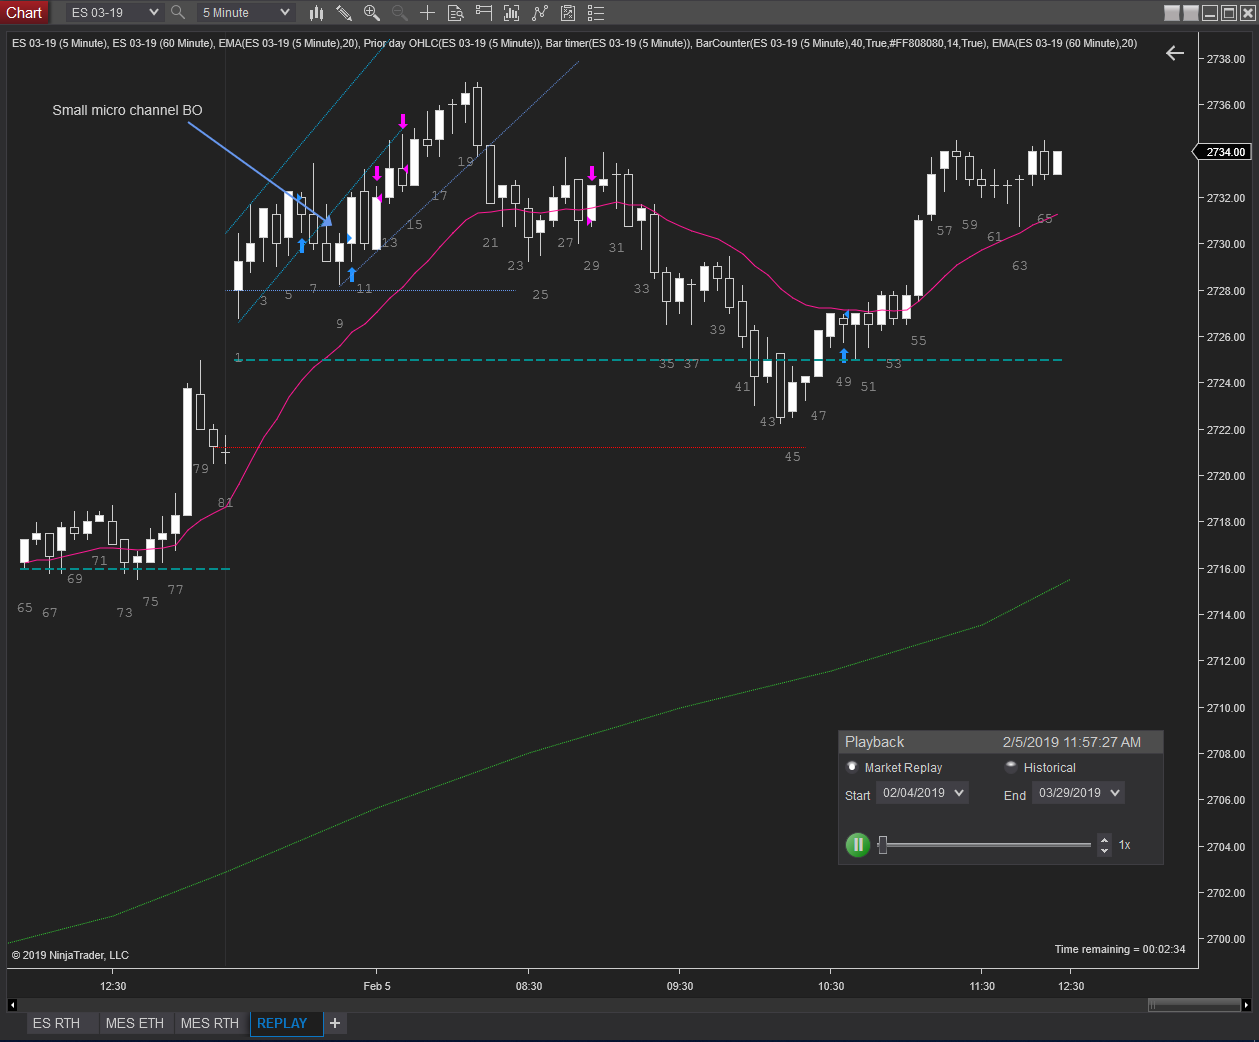Open the Strategies icon
The width and height of the screenshot is (1259, 1042).
(x=568, y=12)
